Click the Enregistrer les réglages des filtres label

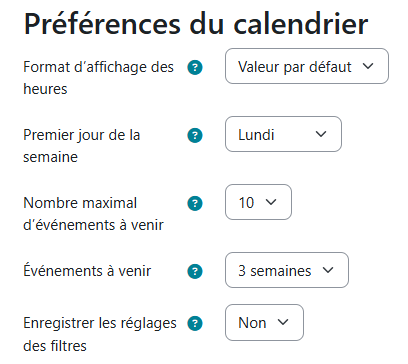100,334
